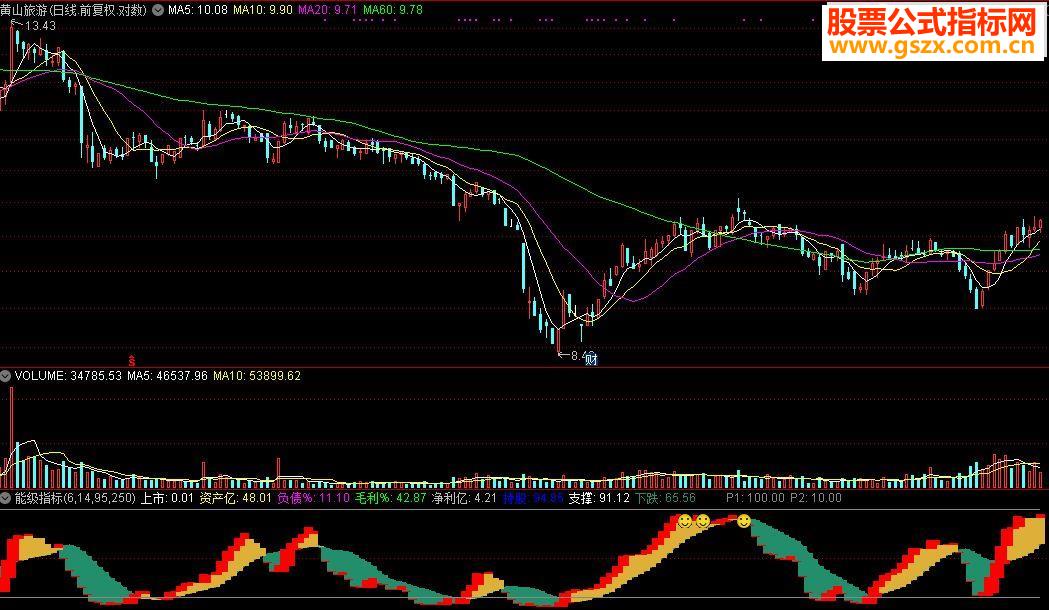Click the second smiley signal icon
Viewport: 1049px width, 610px height.
click(x=702, y=520)
